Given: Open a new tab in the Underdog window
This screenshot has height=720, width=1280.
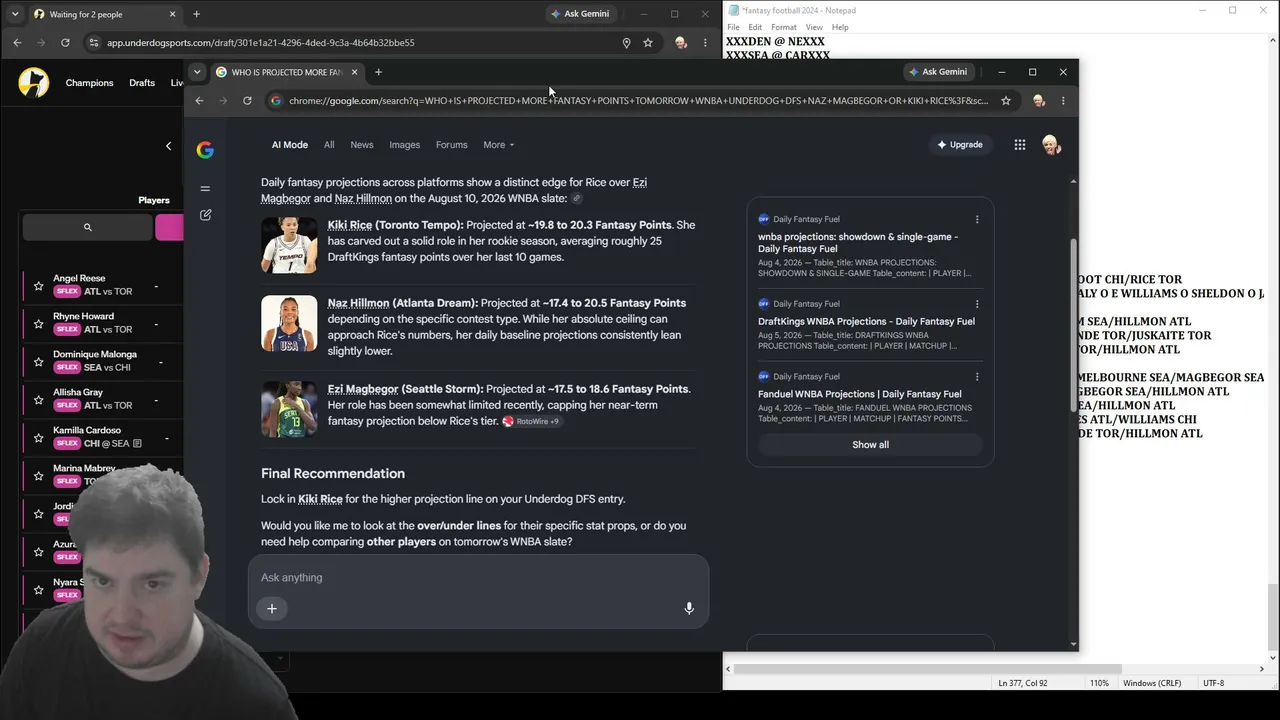Looking at the screenshot, I should click(196, 14).
